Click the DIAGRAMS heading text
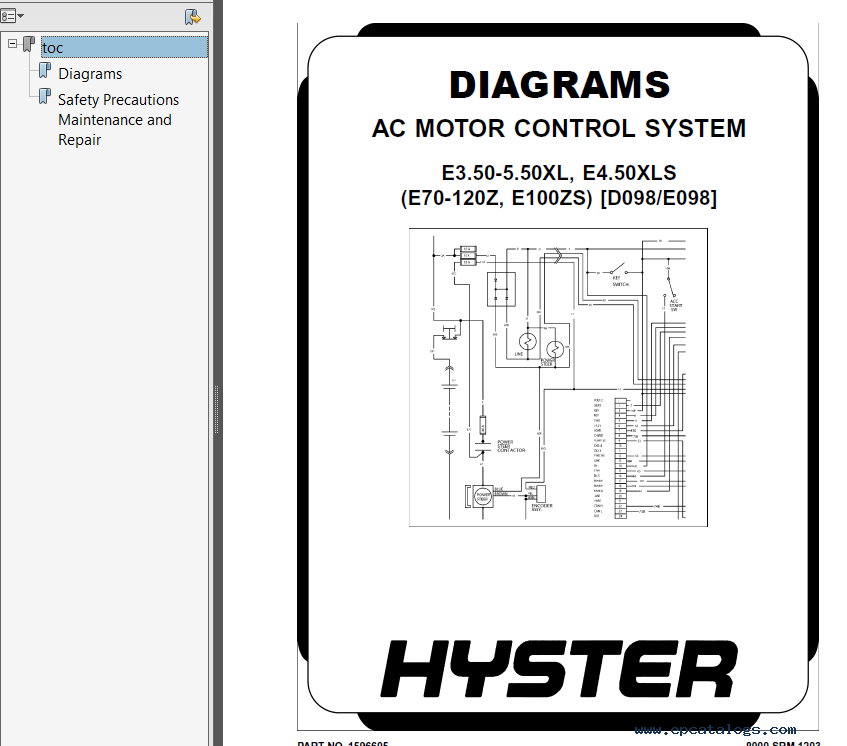The image size is (847, 746). pyautogui.click(x=559, y=85)
